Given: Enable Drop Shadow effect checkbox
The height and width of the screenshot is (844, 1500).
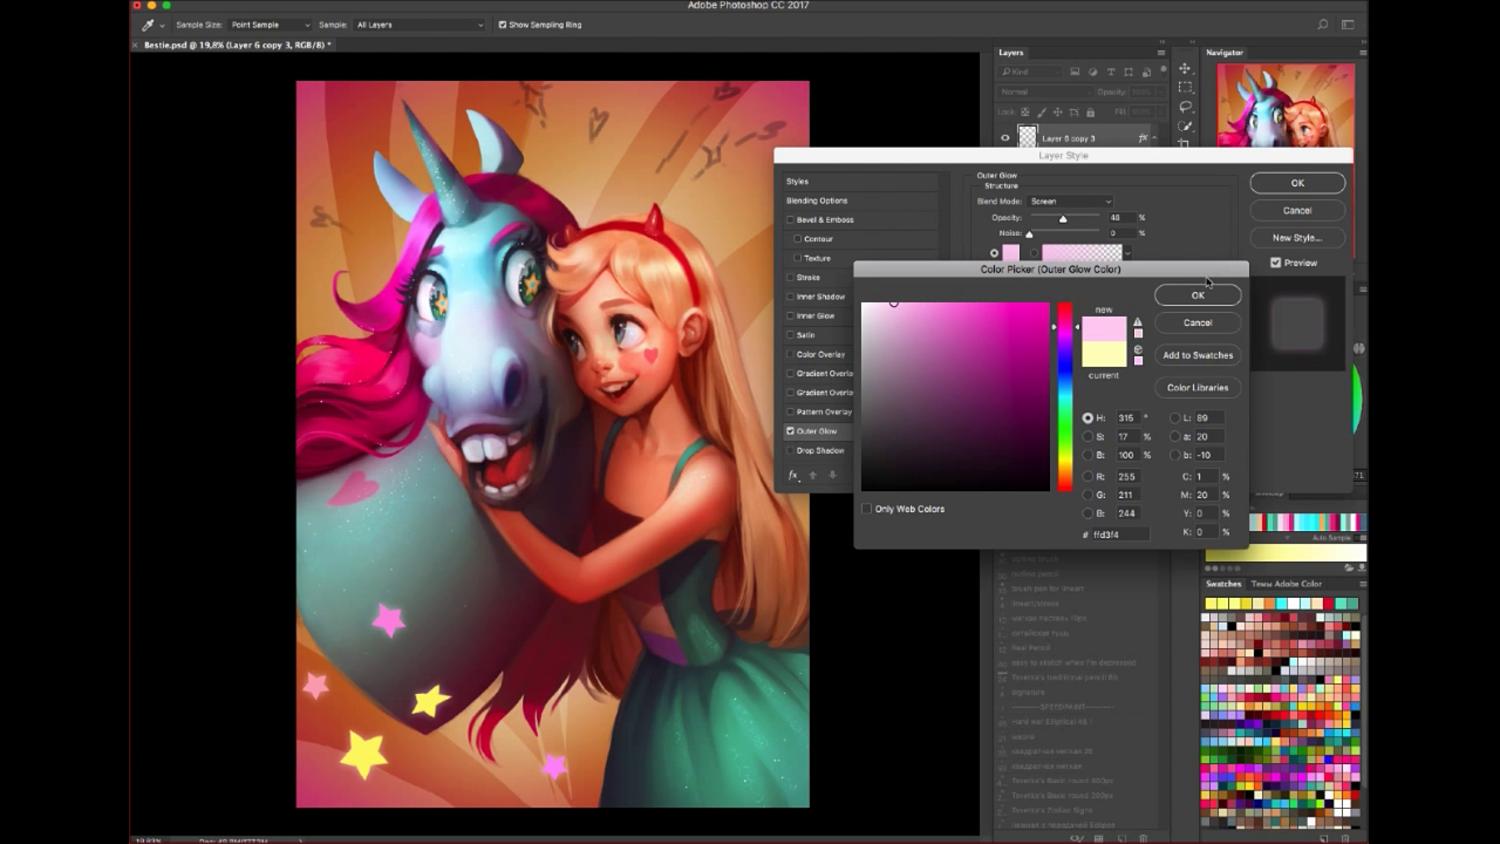Looking at the screenshot, I should tap(790, 451).
